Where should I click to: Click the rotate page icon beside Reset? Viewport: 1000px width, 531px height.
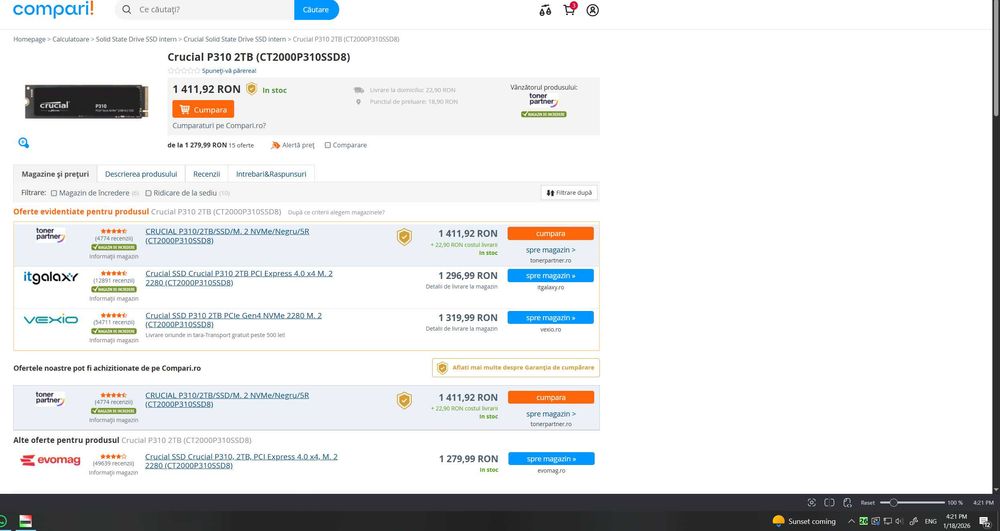tap(847, 502)
